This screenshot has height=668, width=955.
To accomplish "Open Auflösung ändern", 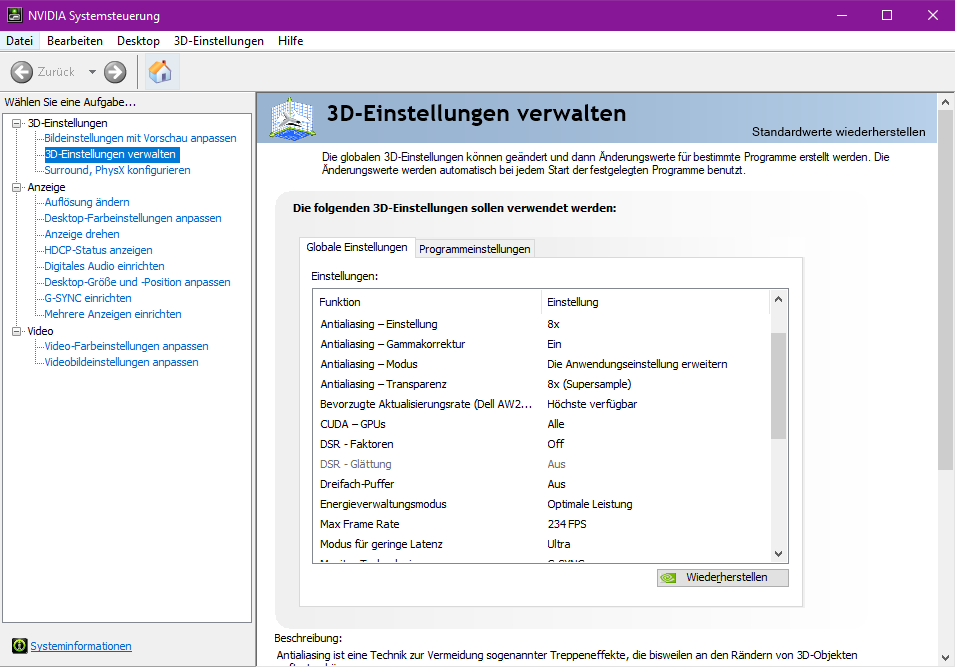I will tap(86, 202).
